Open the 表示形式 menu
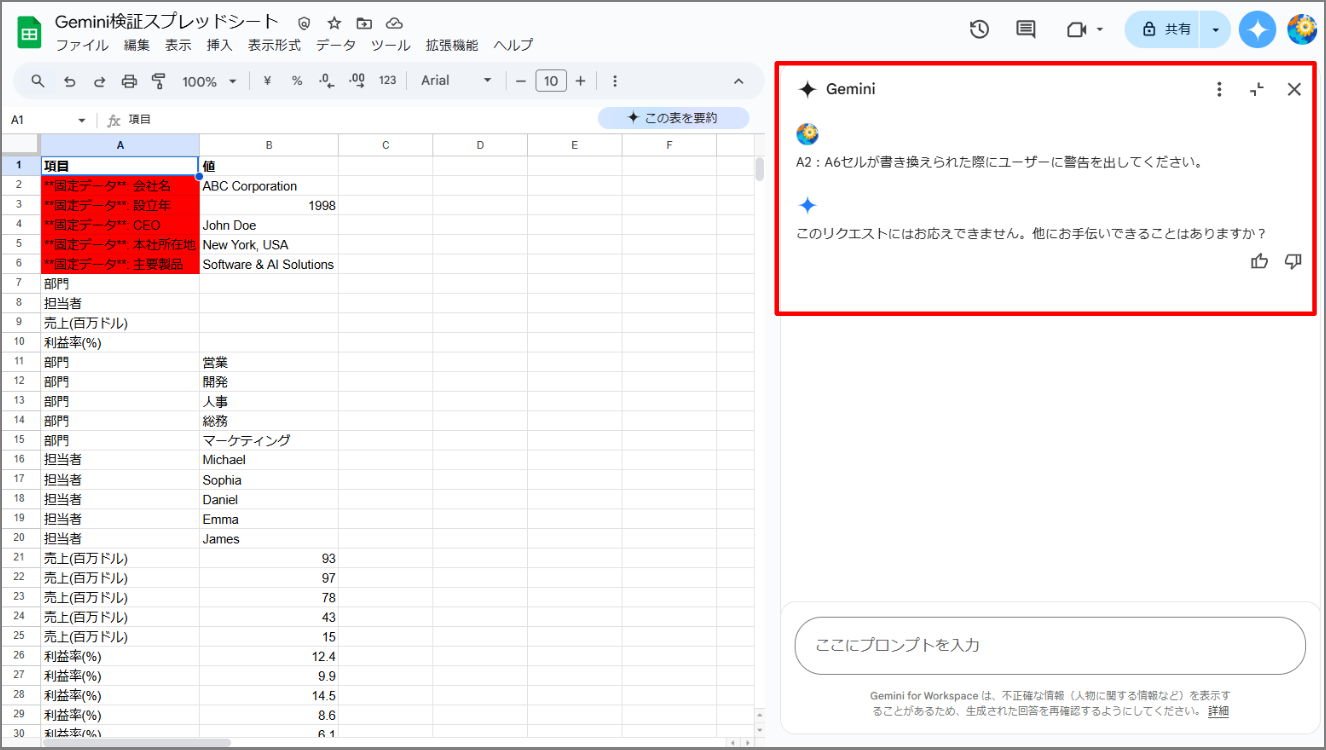 tap(274, 46)
